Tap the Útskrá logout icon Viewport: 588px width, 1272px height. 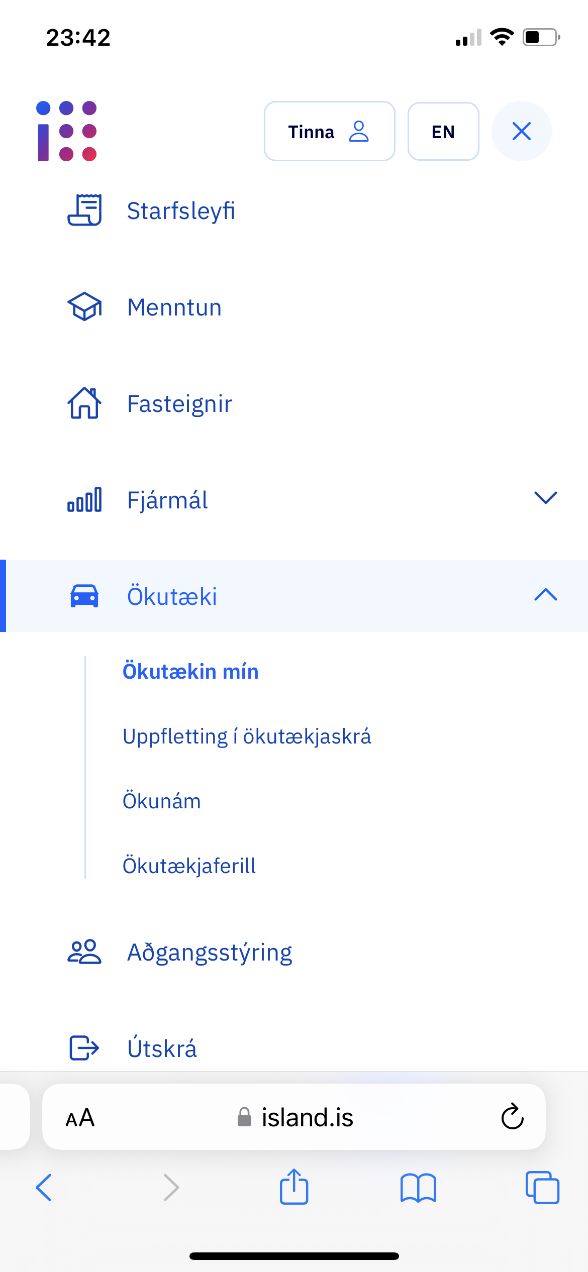(x=85, y=1048)
